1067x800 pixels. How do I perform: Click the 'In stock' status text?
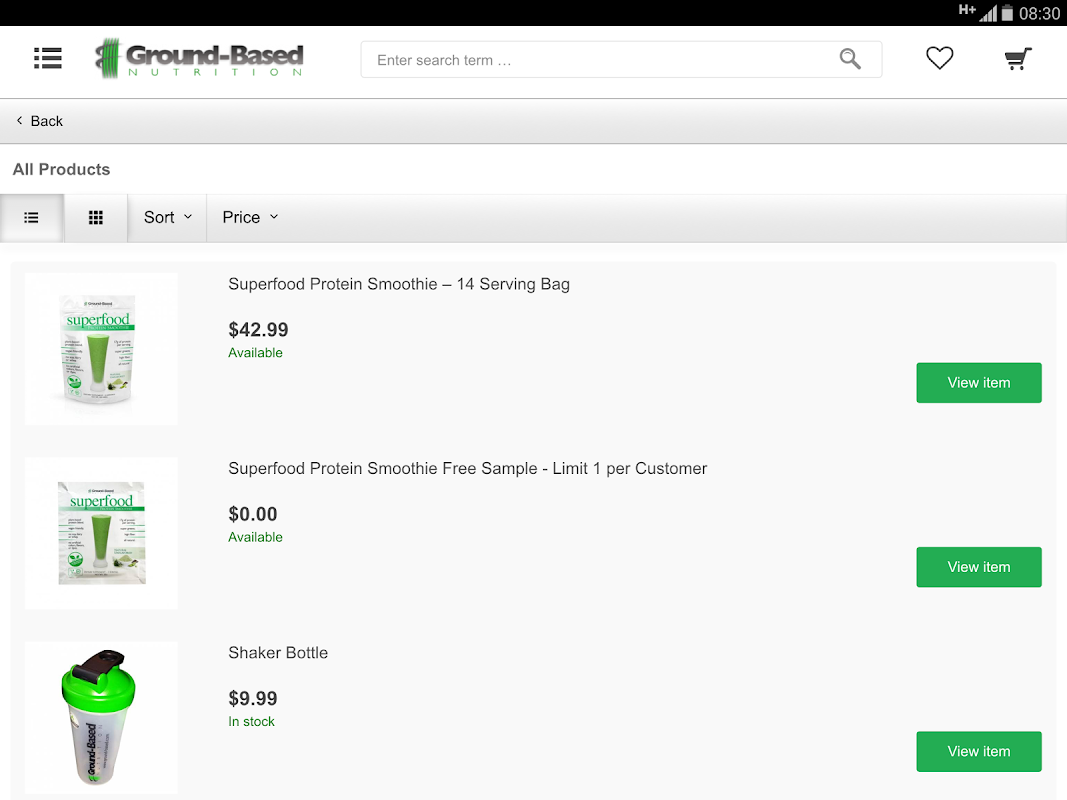[x=251, y=722]
